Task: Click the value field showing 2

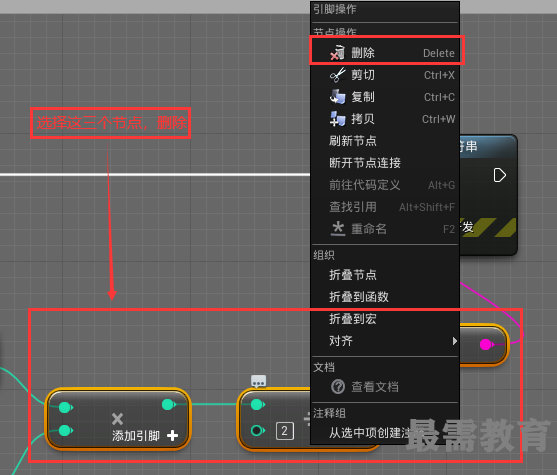Action: pyautogui.click(x=285, y=431)
